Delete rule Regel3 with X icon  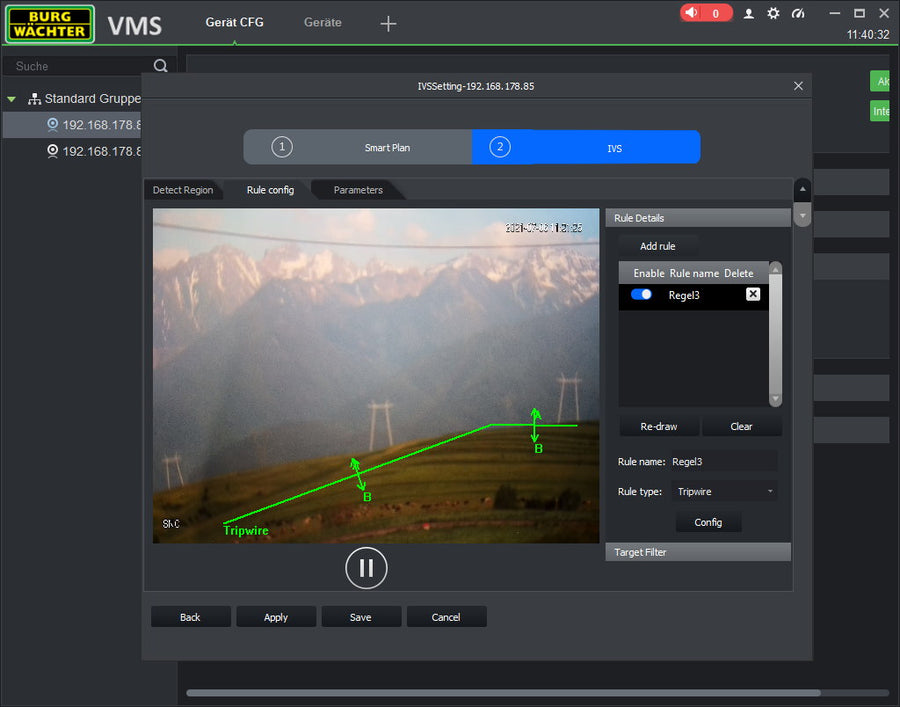pos(753,294)
